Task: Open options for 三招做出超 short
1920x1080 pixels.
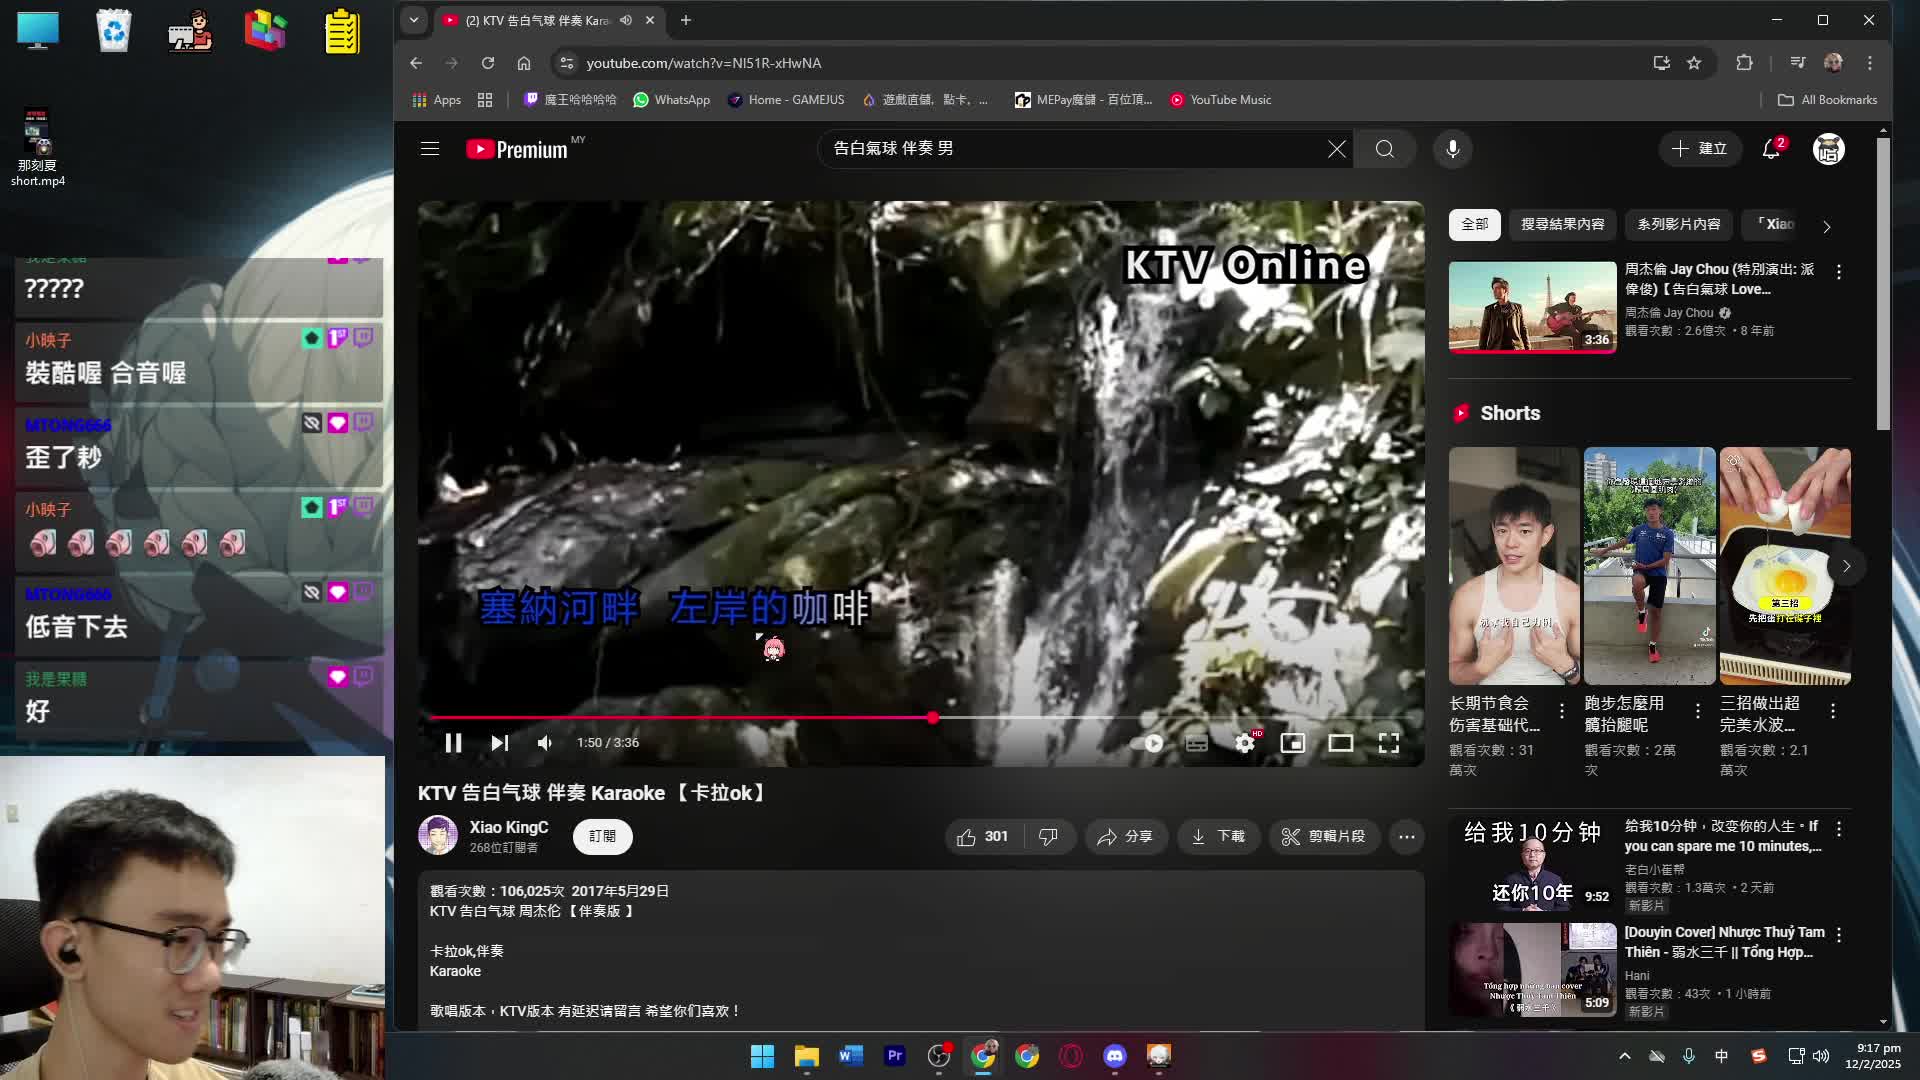Action: (x=1833, y=711)
